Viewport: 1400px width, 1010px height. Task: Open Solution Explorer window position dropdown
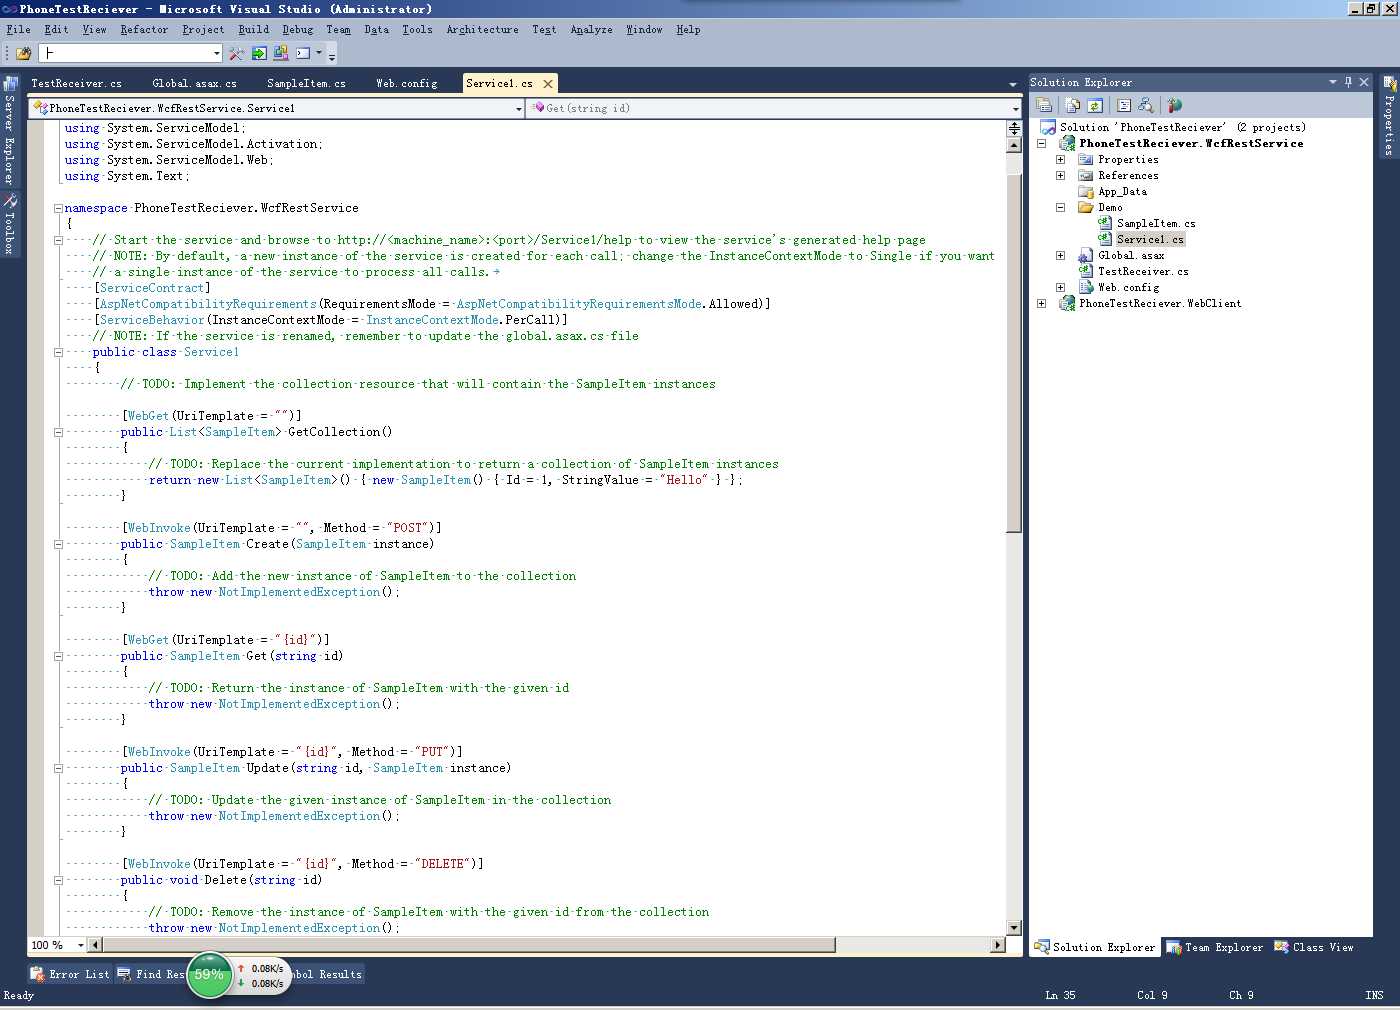pos(1332,82)
